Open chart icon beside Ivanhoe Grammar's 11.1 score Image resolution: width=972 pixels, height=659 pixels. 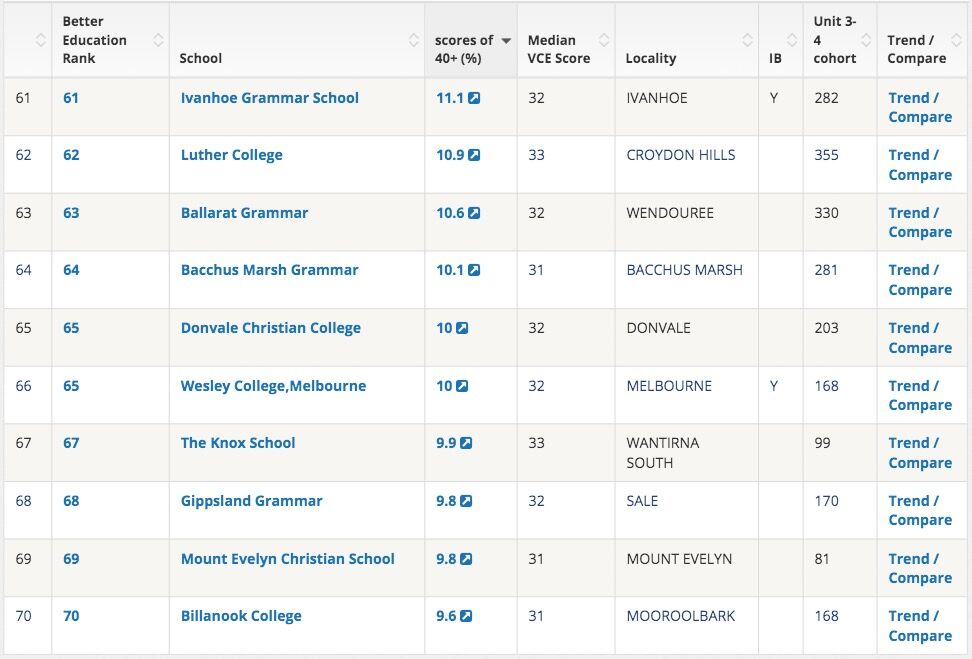474,99
